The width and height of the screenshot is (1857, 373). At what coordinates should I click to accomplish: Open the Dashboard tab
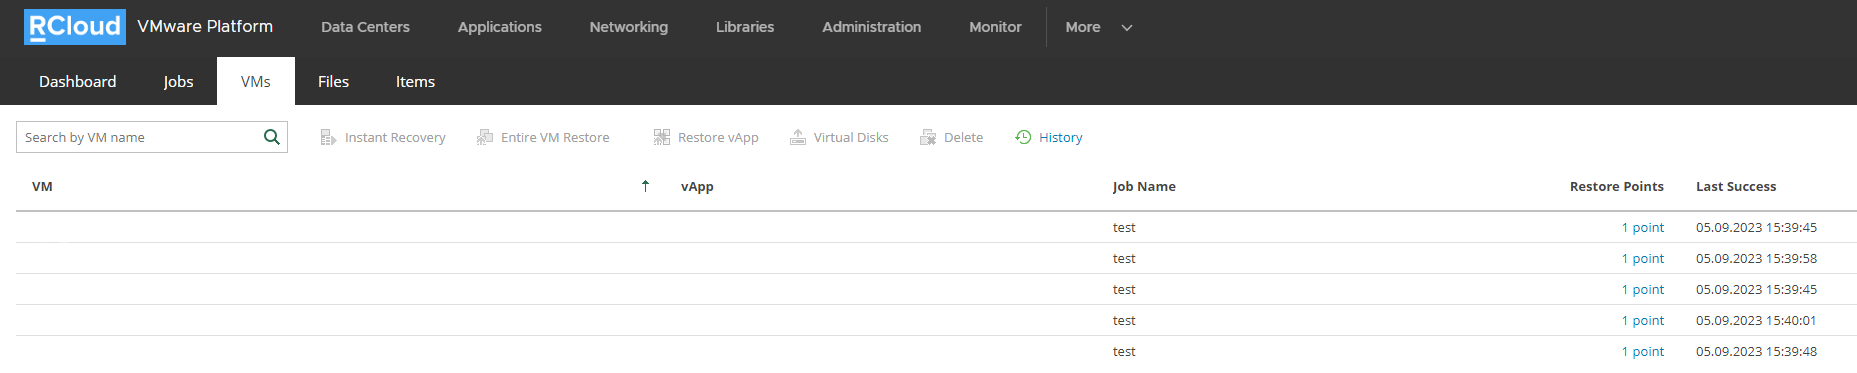point(77,81)
